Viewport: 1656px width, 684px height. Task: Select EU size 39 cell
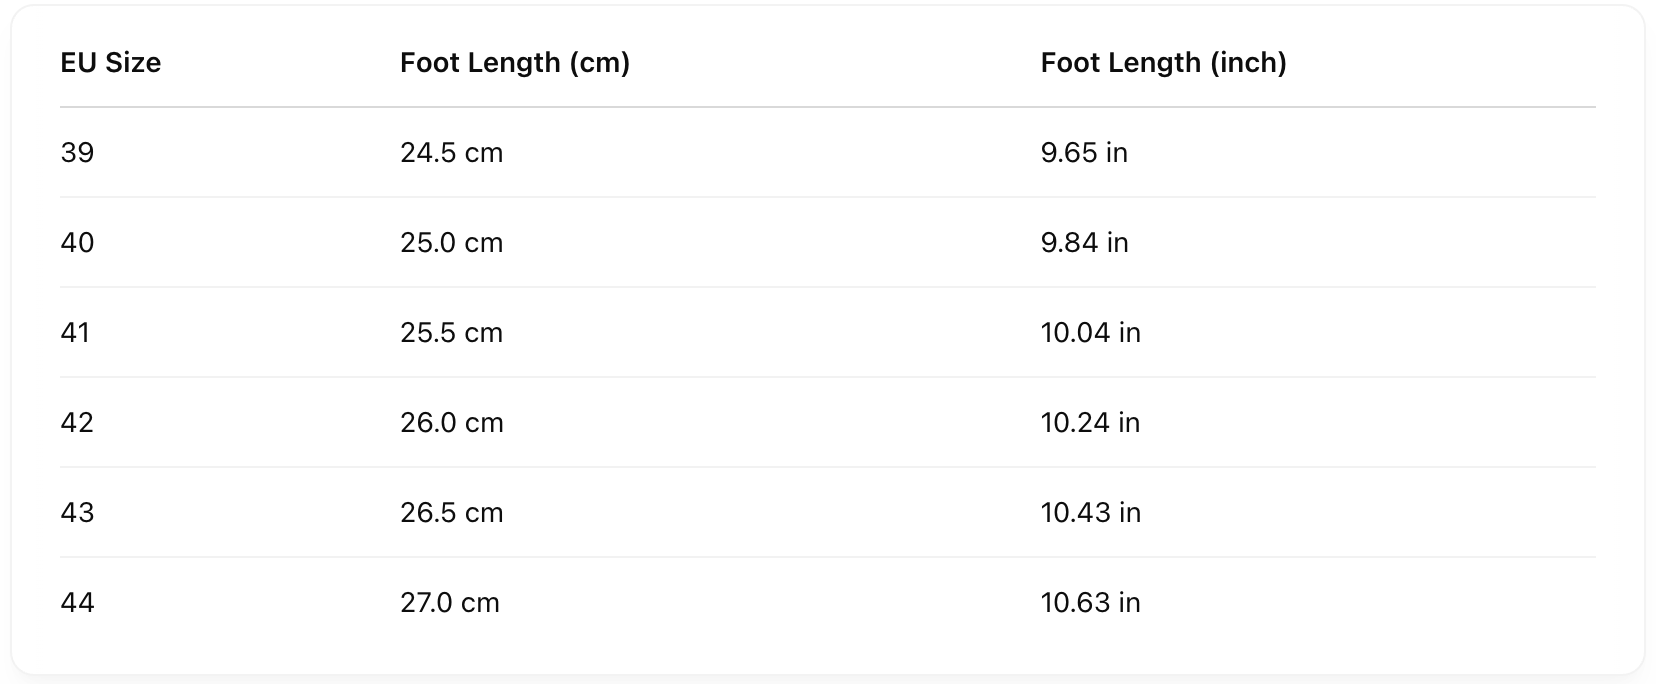click(77, 153)
